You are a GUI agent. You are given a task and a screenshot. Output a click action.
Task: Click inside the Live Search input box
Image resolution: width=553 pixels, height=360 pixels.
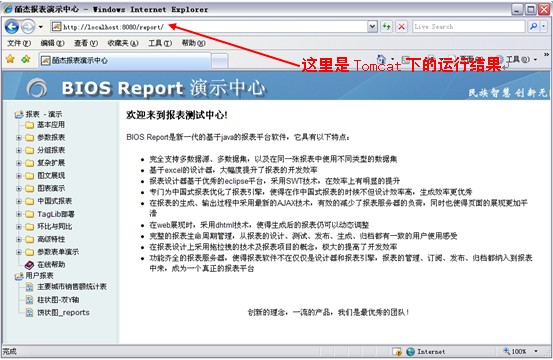pos(469,26)
